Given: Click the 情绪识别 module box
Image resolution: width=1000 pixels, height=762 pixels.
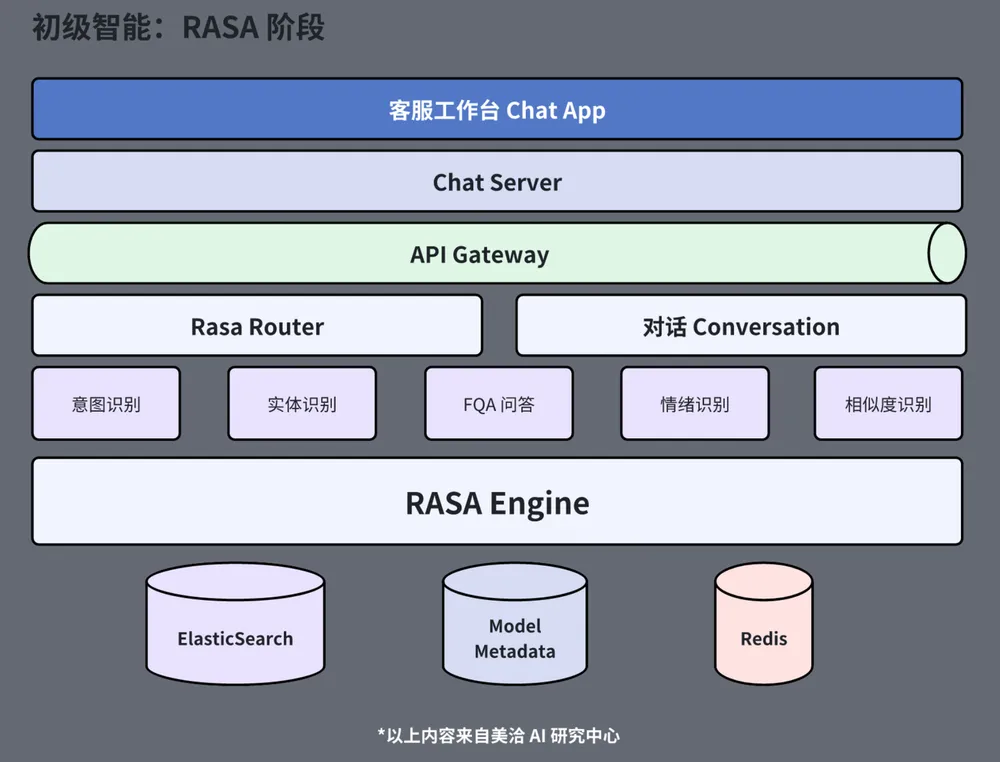Looking at the screenshot, I should point(695,404).
